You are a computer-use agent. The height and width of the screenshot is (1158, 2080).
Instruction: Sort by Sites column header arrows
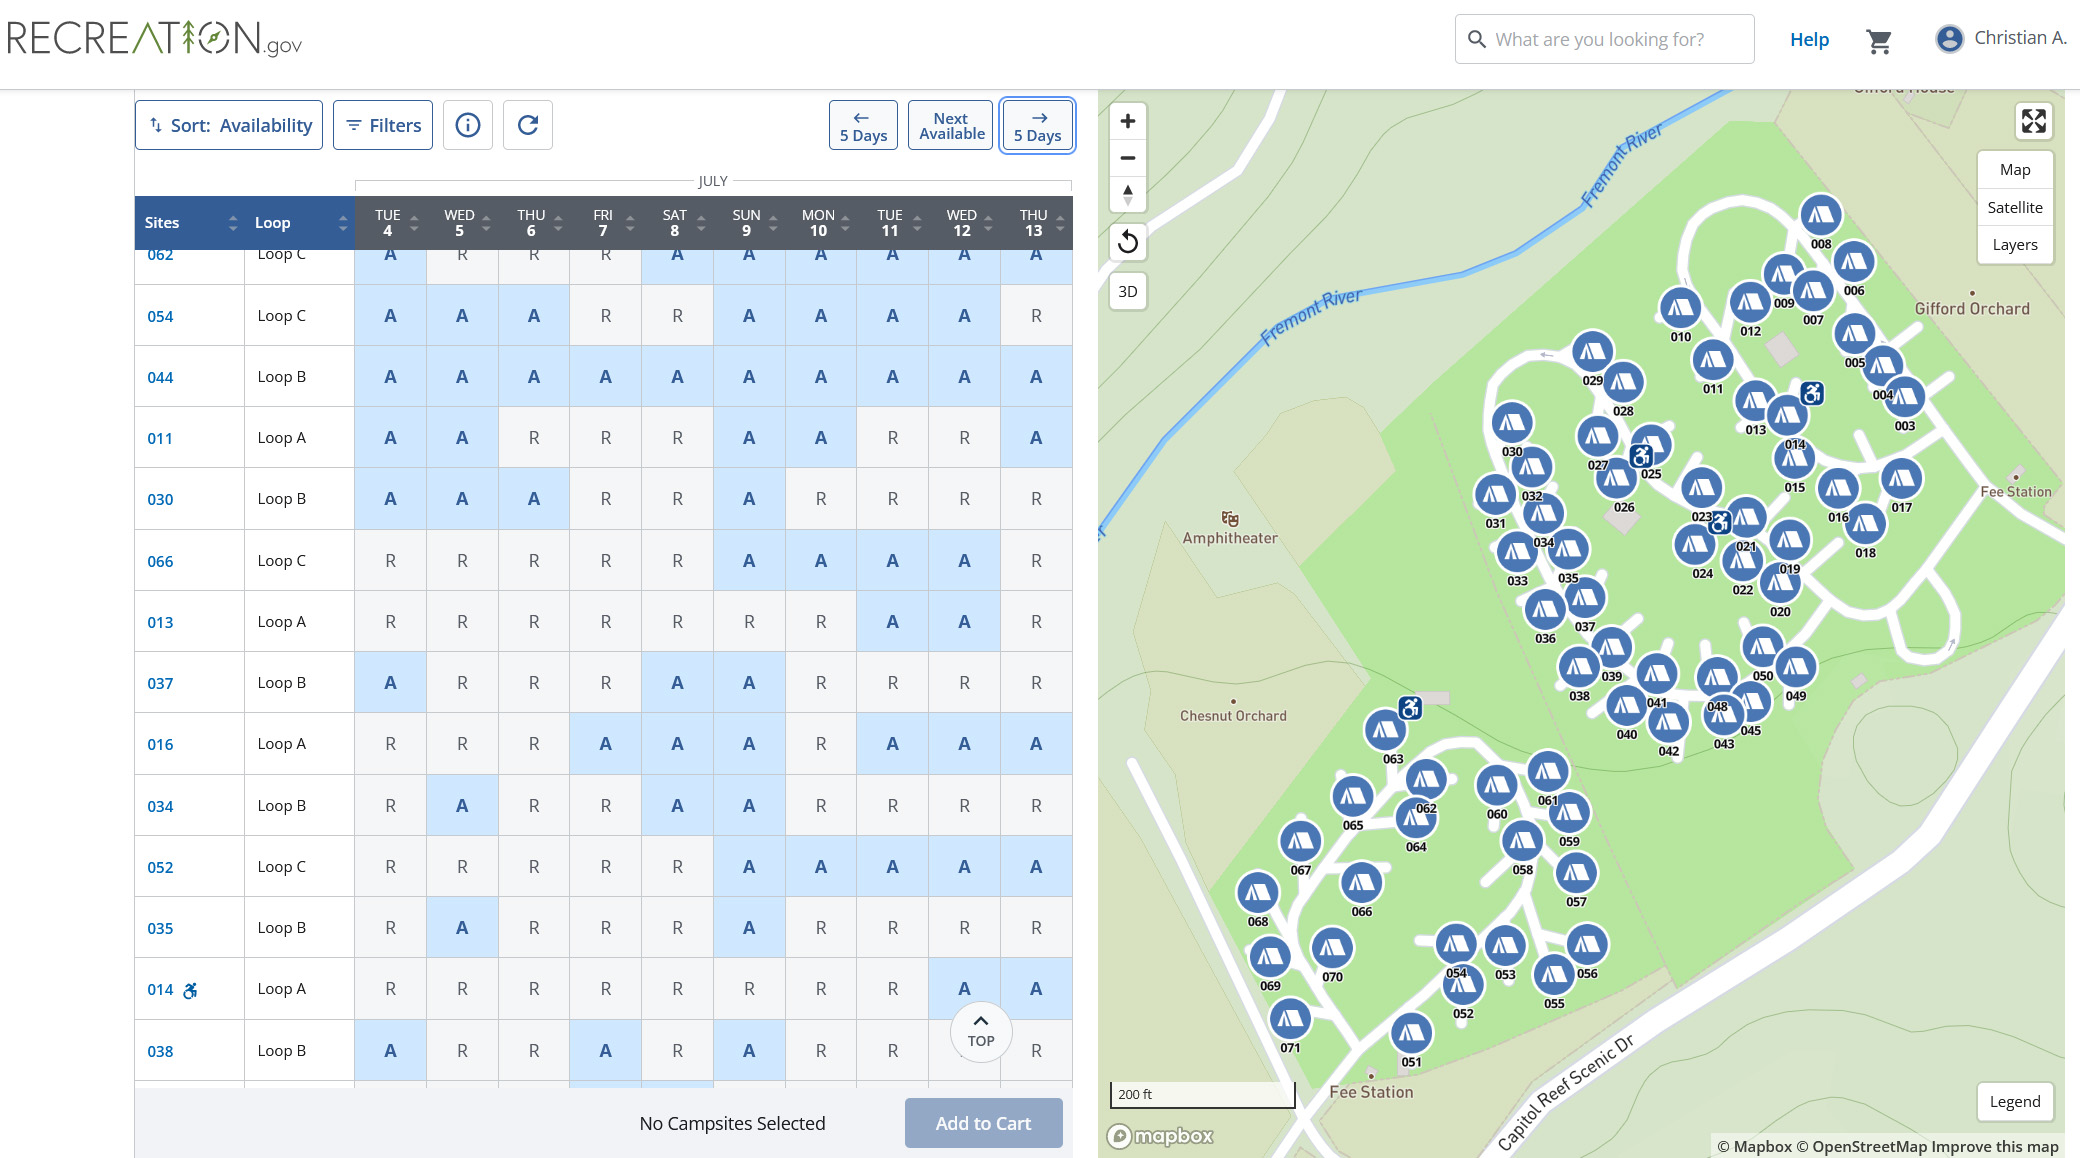(x=232, y=223)
